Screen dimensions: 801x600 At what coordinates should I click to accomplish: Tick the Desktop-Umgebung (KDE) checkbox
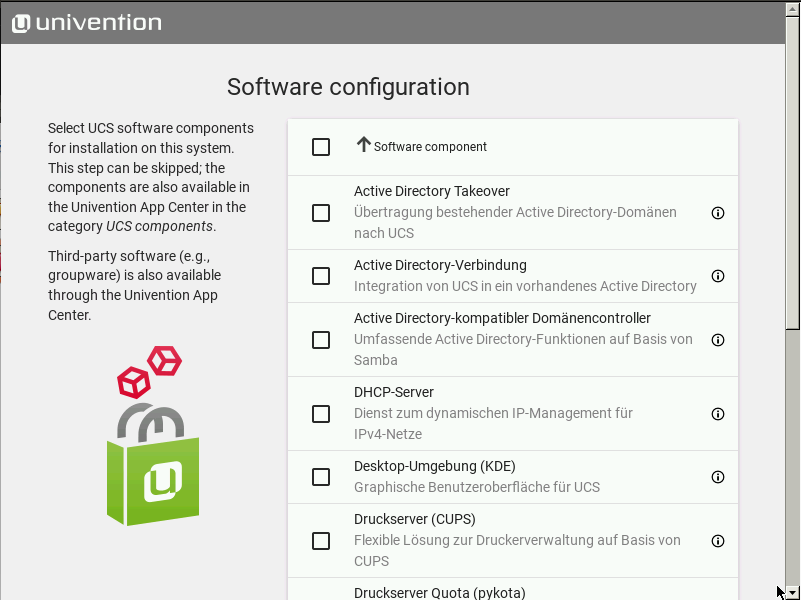point(321,477)
